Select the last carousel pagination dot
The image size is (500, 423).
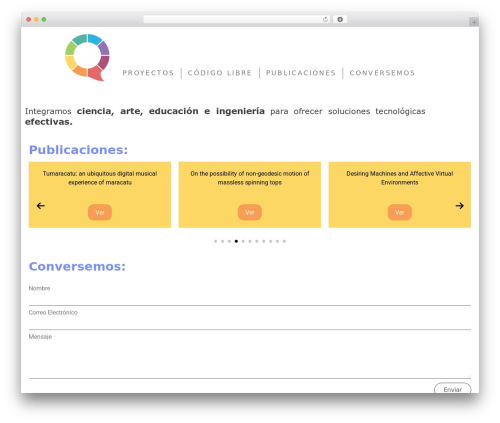coord(284,241)
